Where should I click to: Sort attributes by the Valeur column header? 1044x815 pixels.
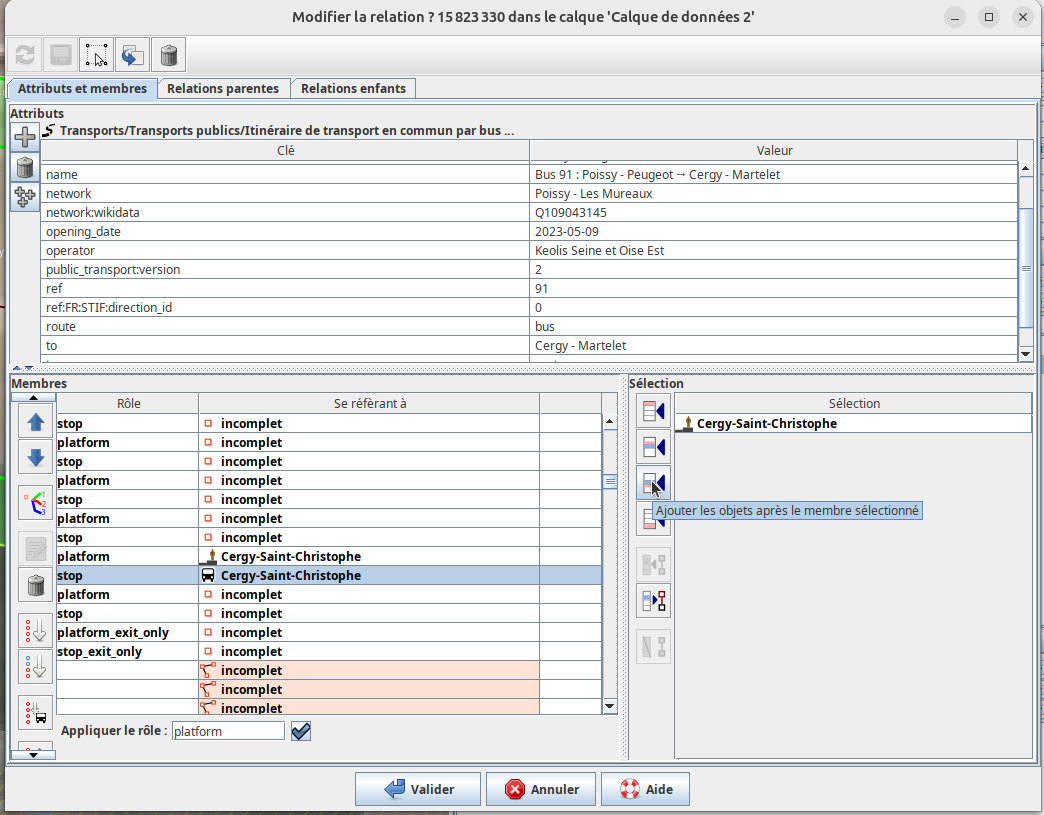pos(774,150)
